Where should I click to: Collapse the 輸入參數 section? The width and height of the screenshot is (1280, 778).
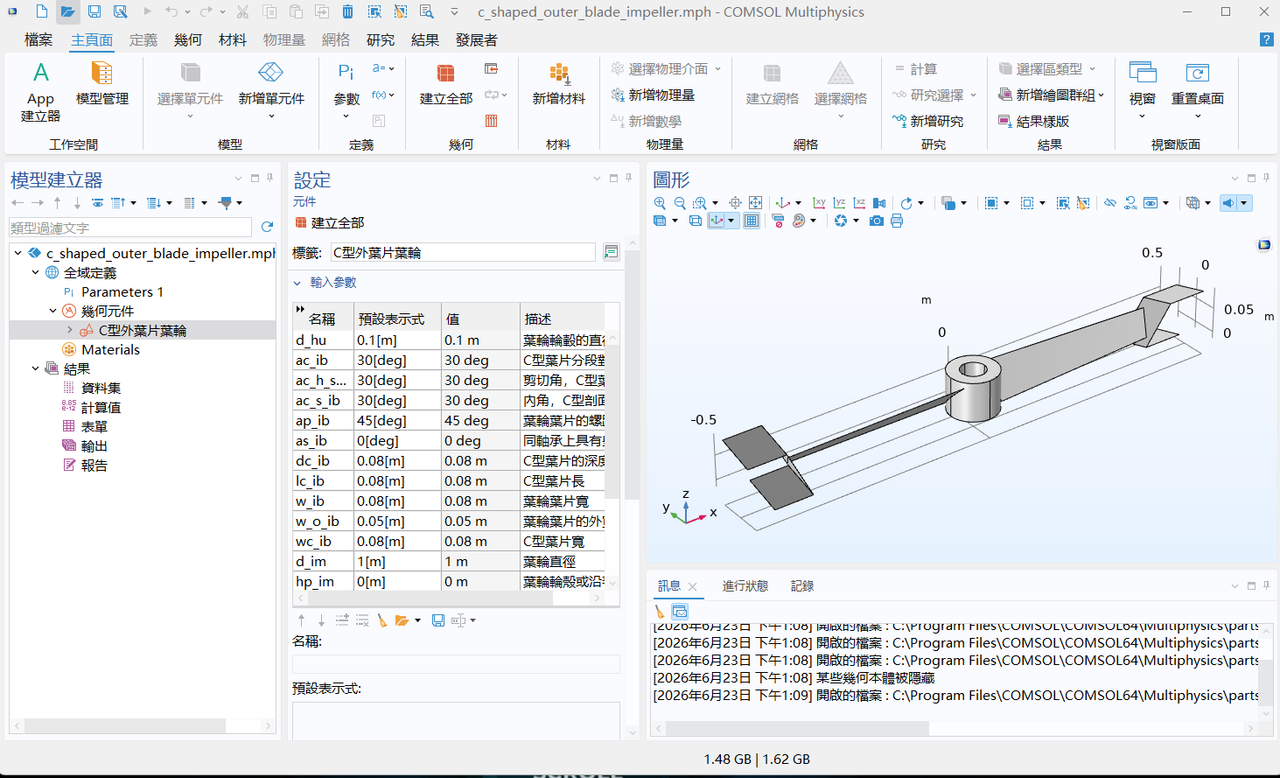298,283
